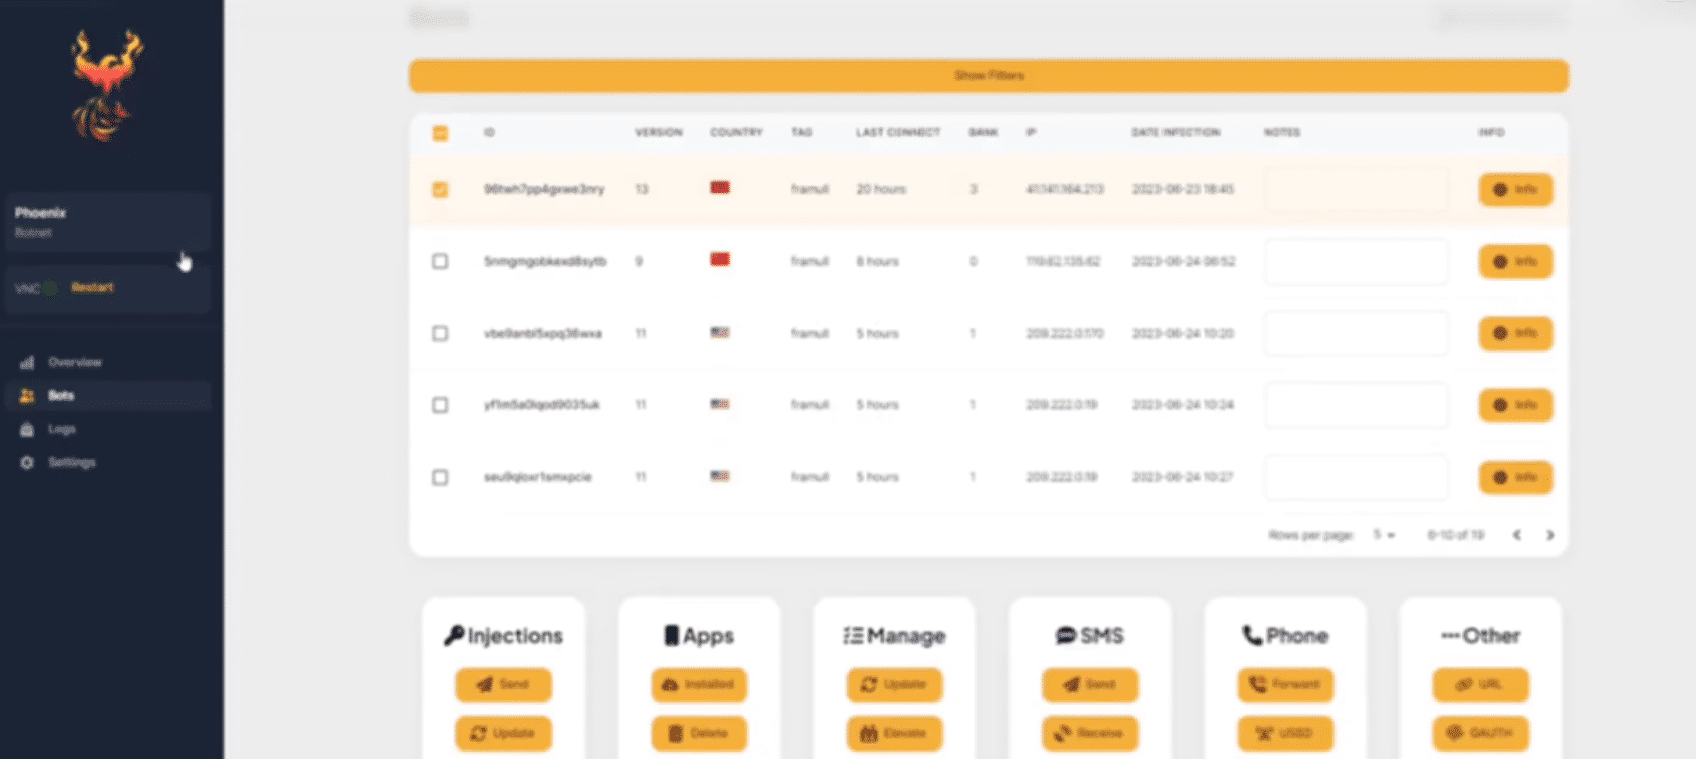This screenshot has height=759, width=1696.
Task: Click the country flag in the 5nmgm row
Action: [x=720, y=260]
